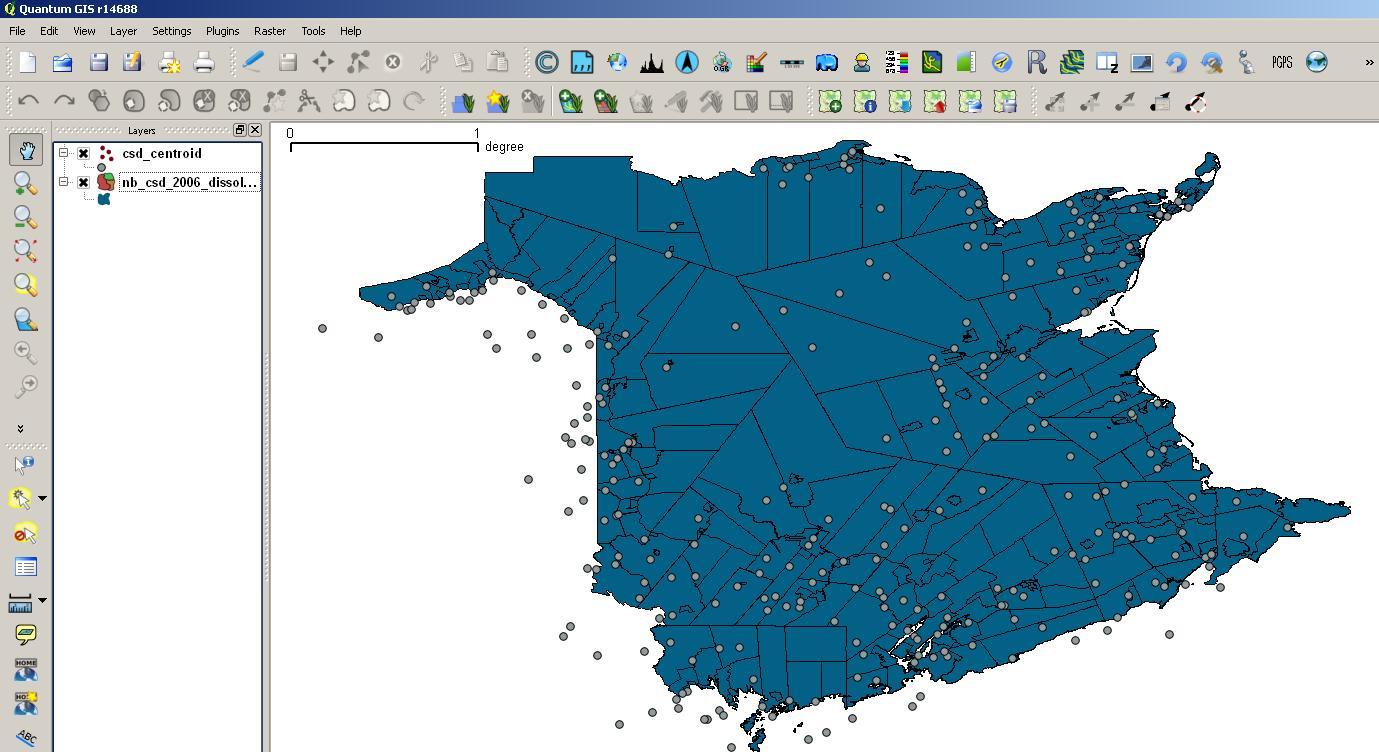Image resolution: width=1379 pixels, height=752 pixels.
Task: Open the R statistics plugin icon
Action: pos(1037,62)
